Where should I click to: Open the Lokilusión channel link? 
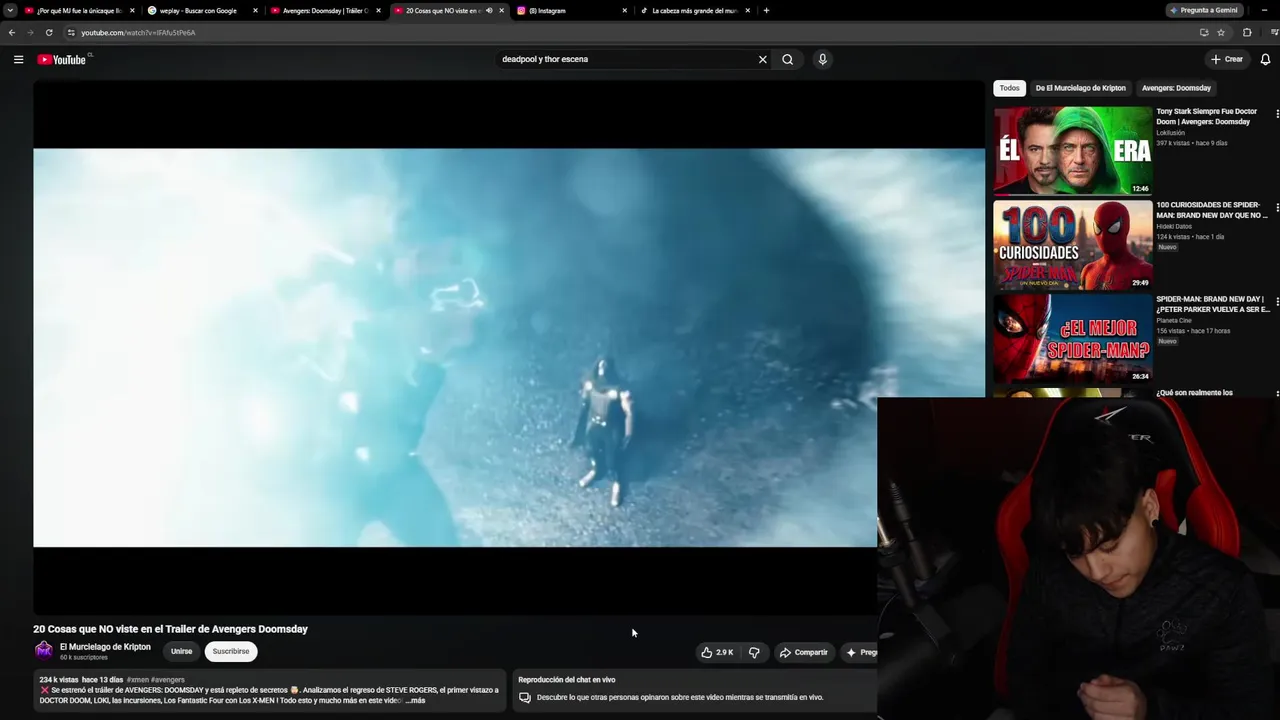pyautogui.click(x=1171, y=132)
